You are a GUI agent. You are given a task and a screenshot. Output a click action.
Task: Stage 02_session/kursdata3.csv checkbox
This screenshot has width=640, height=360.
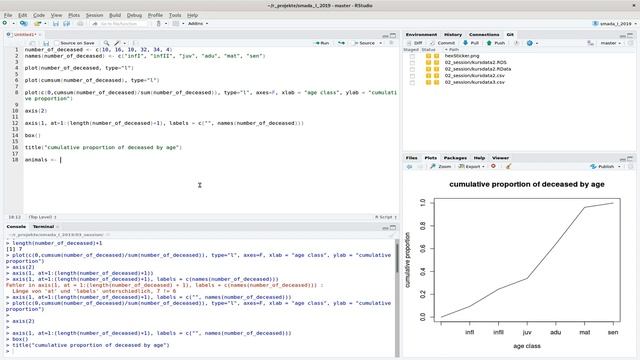coord(412,82)
